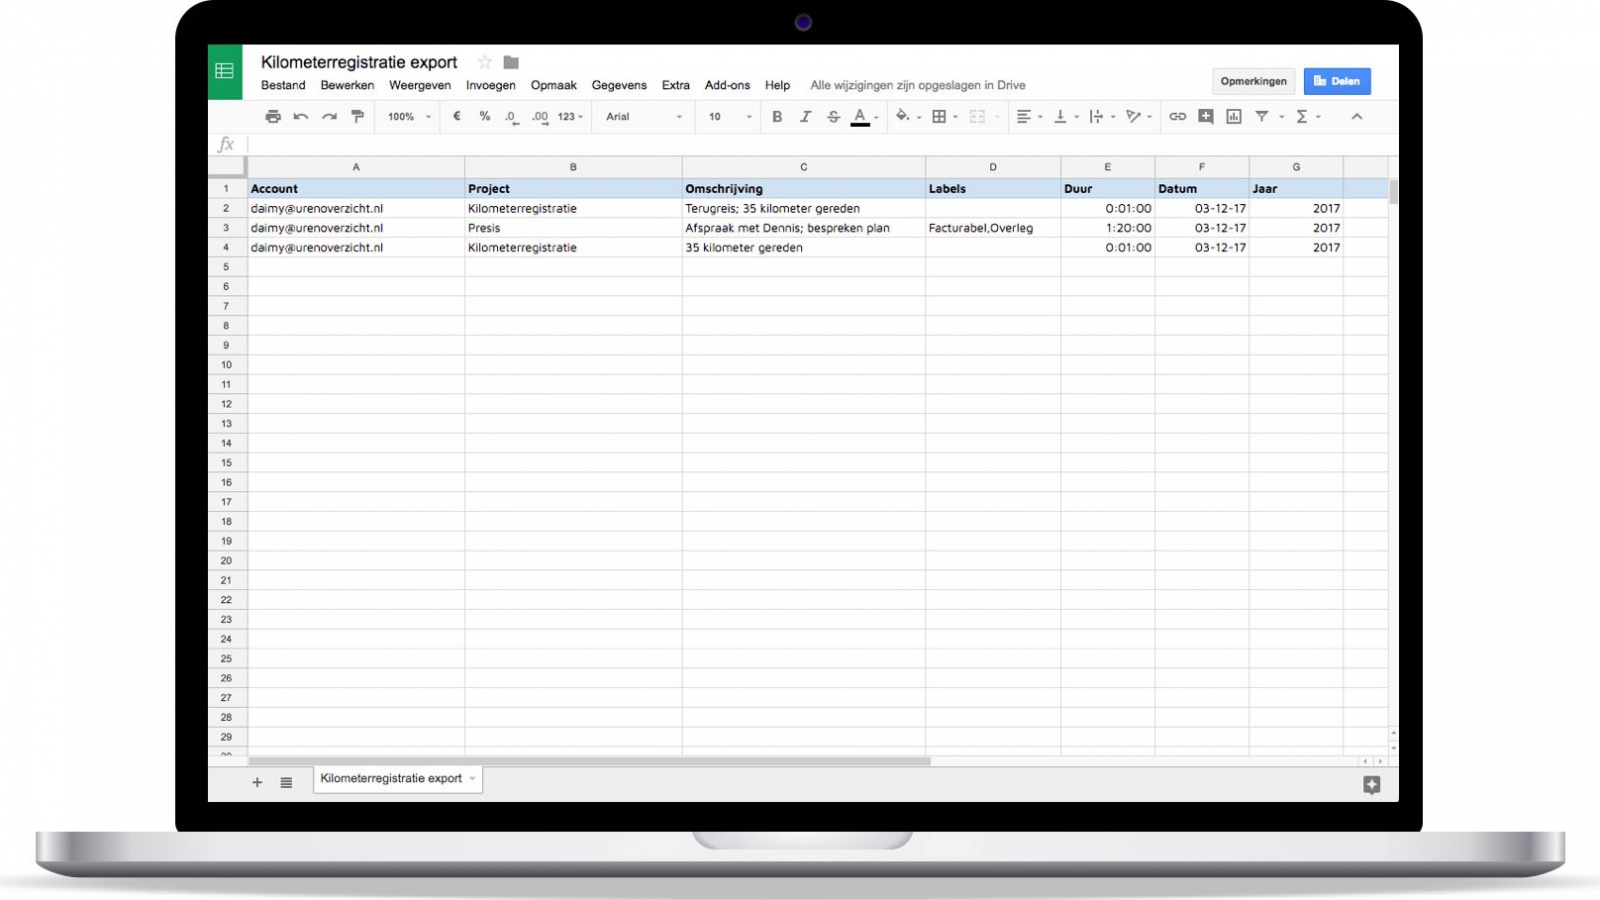Click the Print icon in toolbar

point(273,117)
